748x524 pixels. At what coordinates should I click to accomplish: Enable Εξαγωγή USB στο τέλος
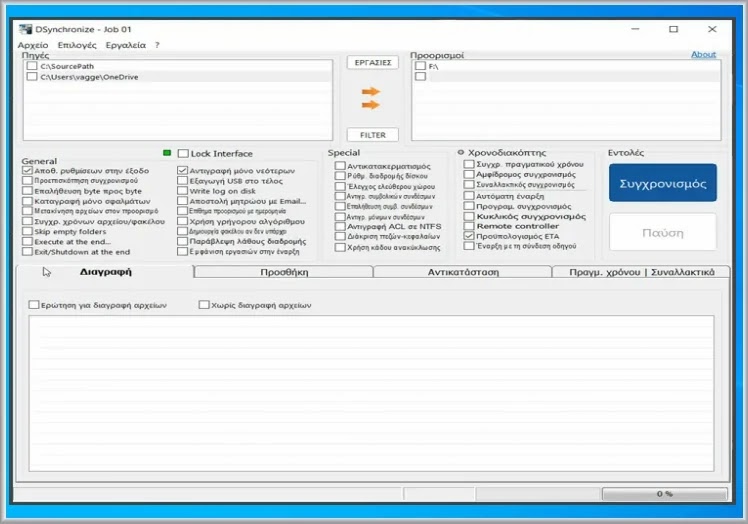[182, 180]
